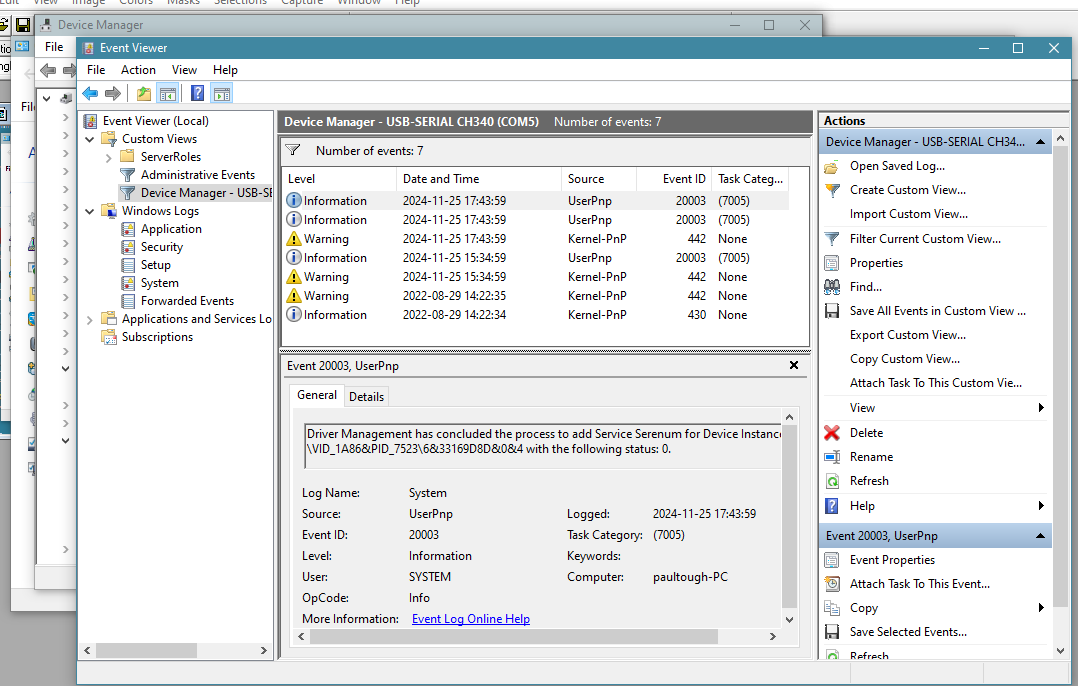Select the Security log in the tree
This screenshot has width=1078, height=686.
162,247
